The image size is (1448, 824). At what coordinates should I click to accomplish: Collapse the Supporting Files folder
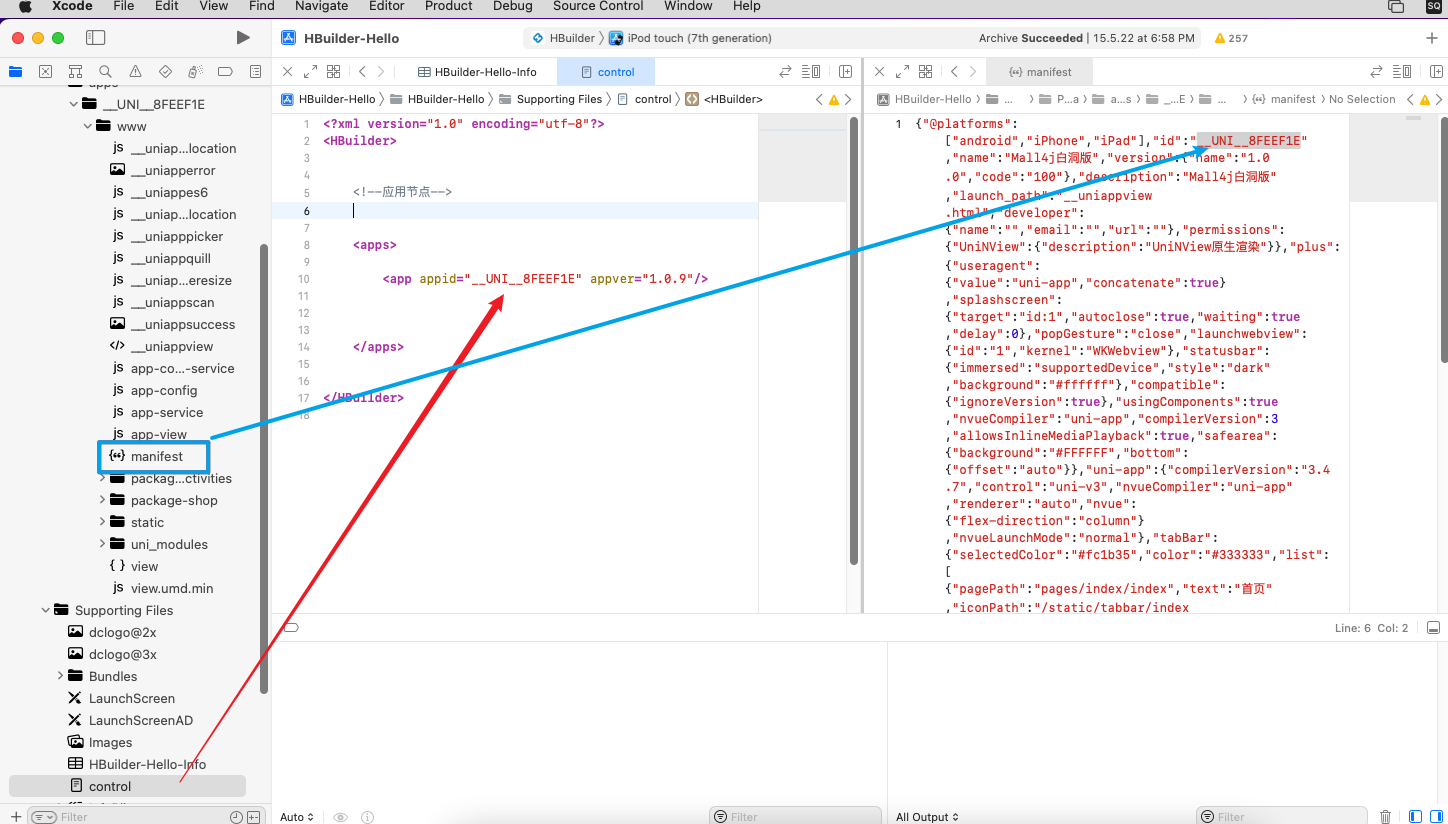coord(46,610)
